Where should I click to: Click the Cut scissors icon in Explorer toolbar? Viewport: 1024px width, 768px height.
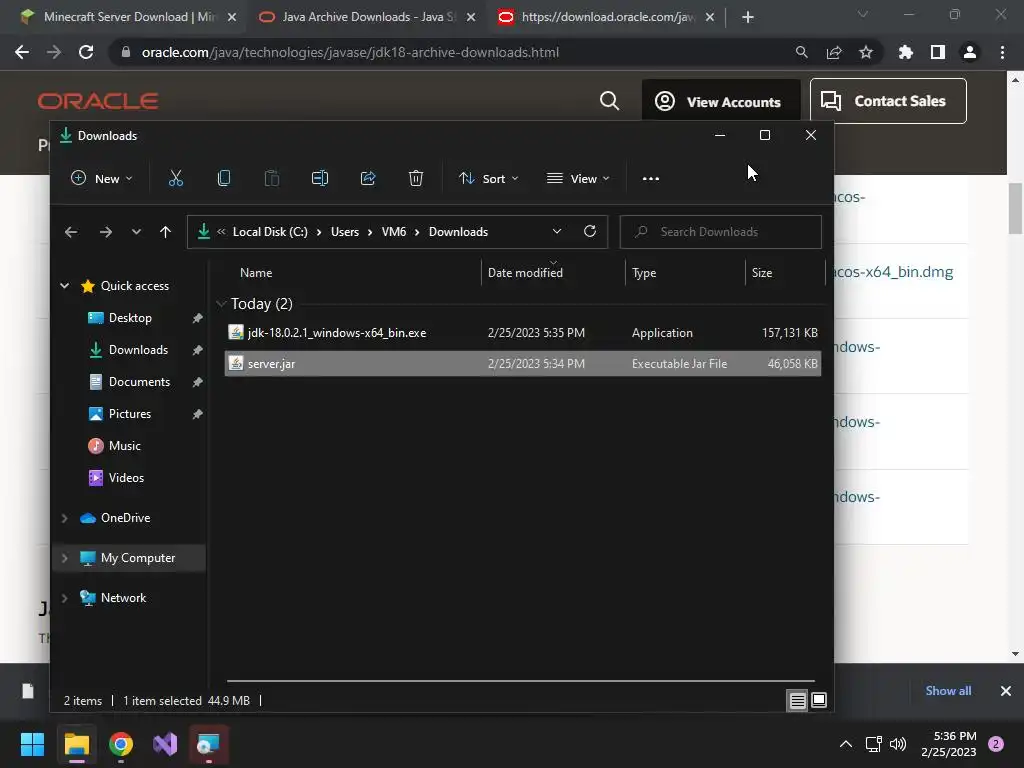176,178
